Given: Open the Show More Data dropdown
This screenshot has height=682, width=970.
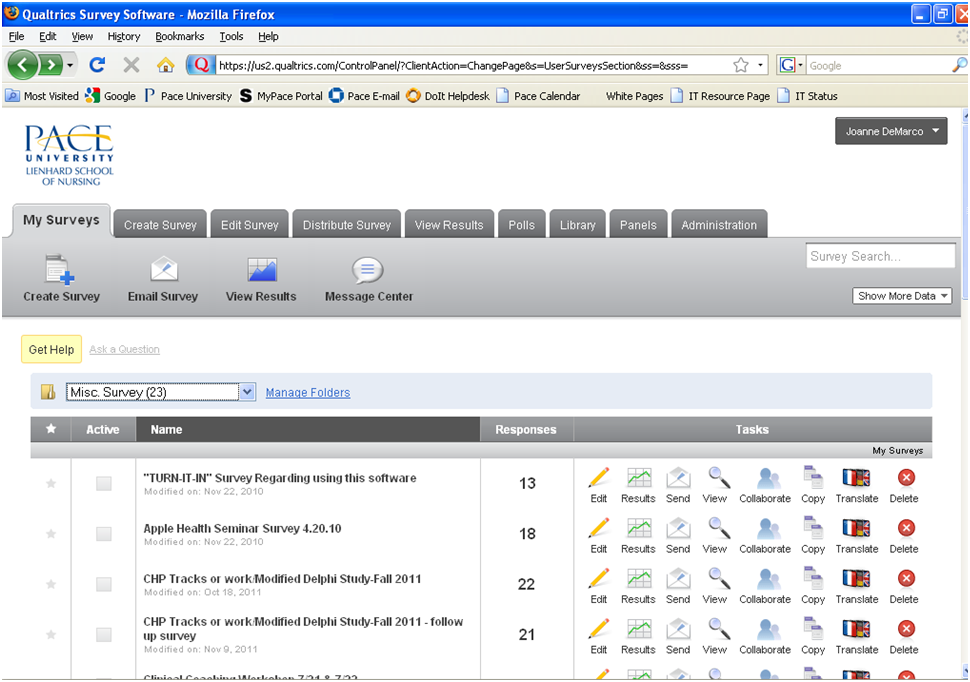Looking at the screenshot, I should pyautogui.click(x=903, y=296).
